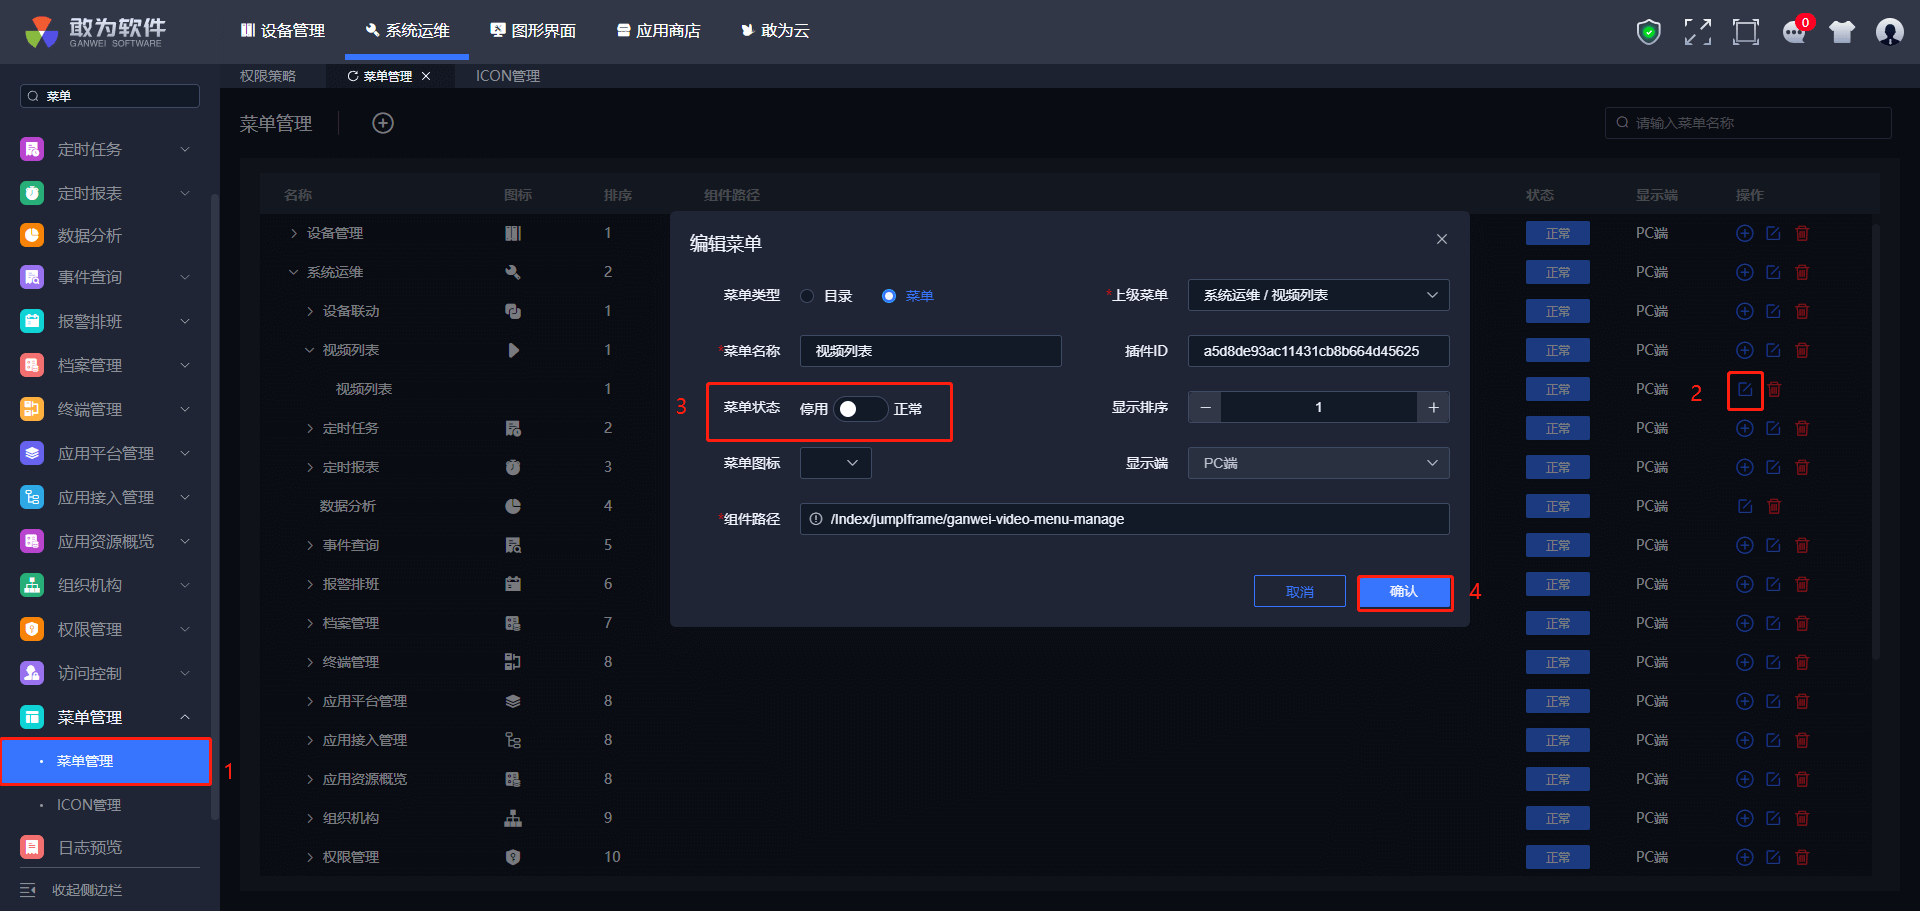Open the 图形界面 top menu
The height and width of the screenshot is (911, 1920).
pyautogui.click(x=533, y=31)
